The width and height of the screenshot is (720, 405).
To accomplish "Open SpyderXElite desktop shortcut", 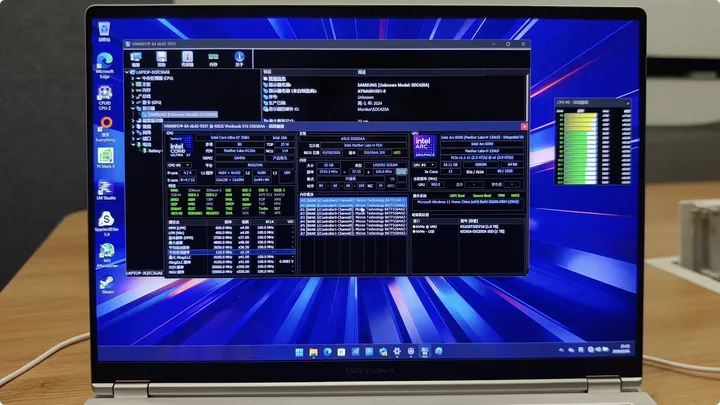I will point(107,224).
